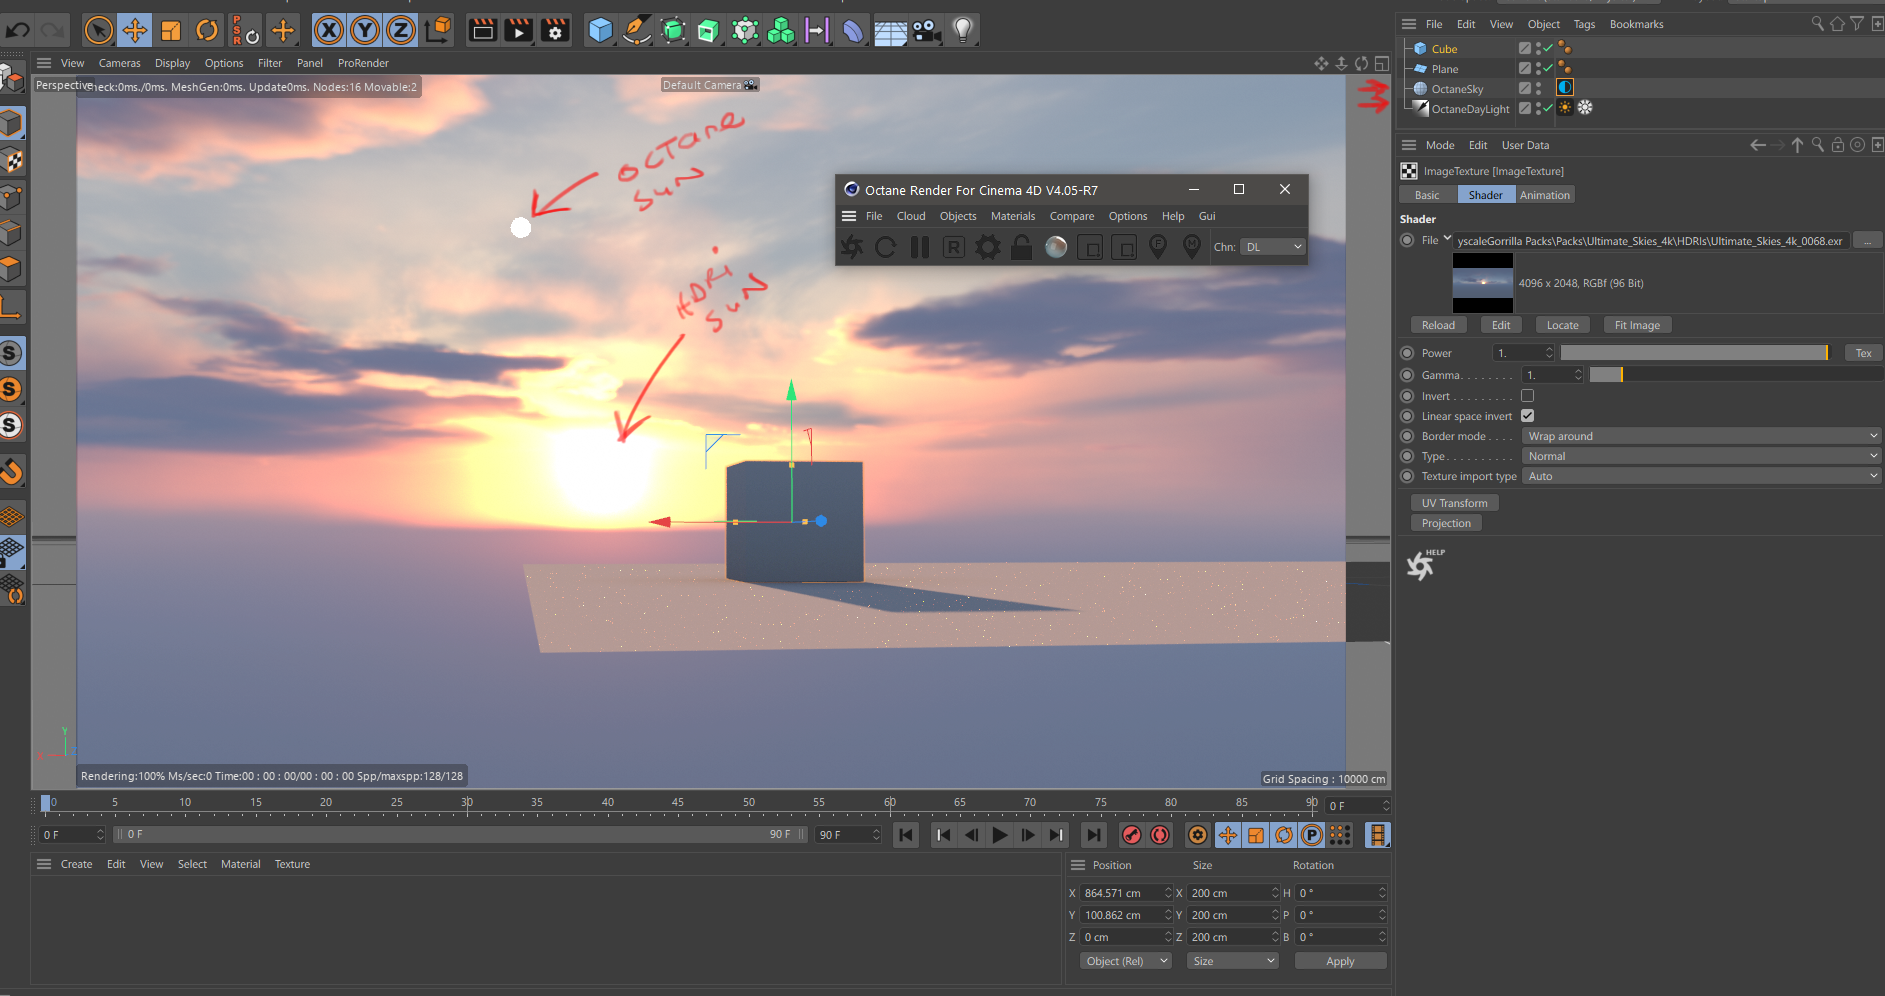Open Octane settings gear icon
The width and height of the screenshot is (1885, 996).
point(988,247)
